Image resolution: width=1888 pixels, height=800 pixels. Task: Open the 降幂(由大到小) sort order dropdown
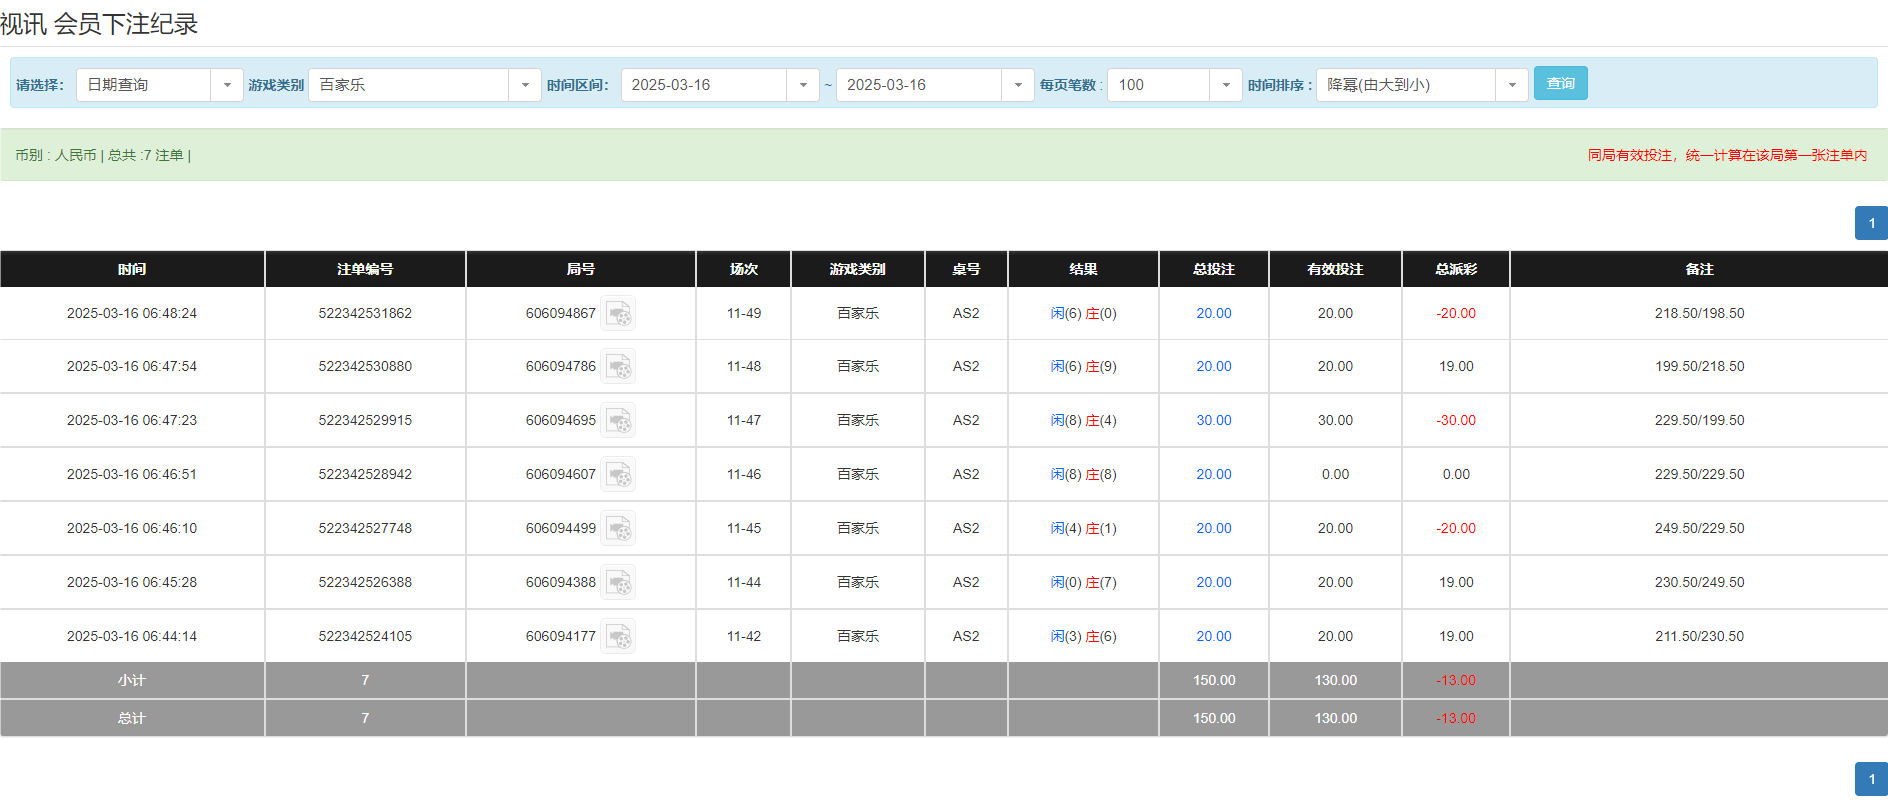[1512, 85]
